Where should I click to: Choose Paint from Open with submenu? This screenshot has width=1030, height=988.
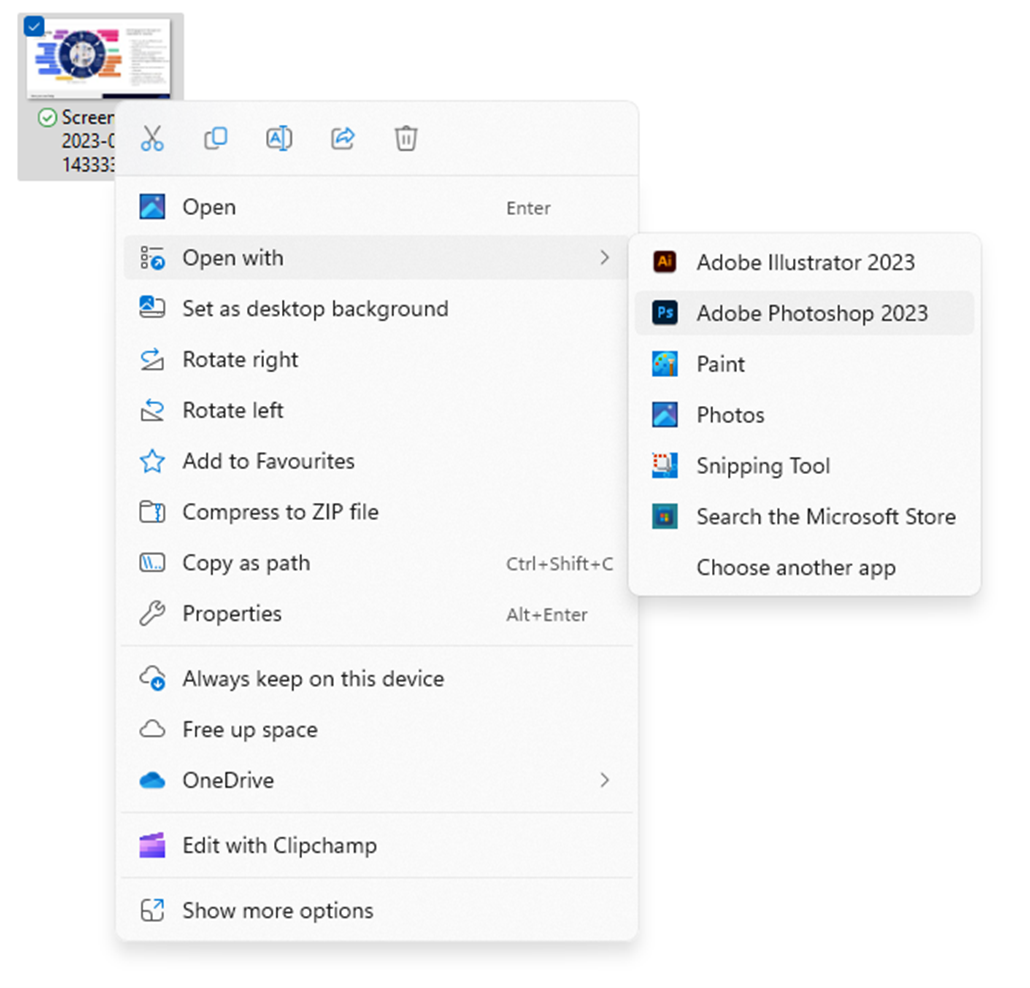(x=720, y=364)
